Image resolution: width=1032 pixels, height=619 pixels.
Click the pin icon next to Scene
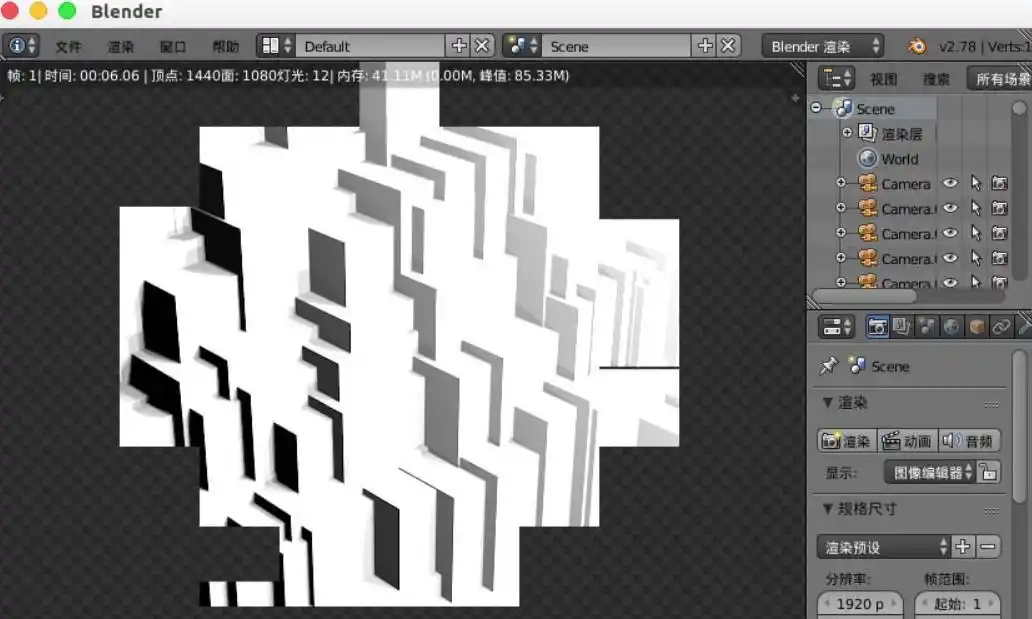pyautogui.click(x=828, y=366)
